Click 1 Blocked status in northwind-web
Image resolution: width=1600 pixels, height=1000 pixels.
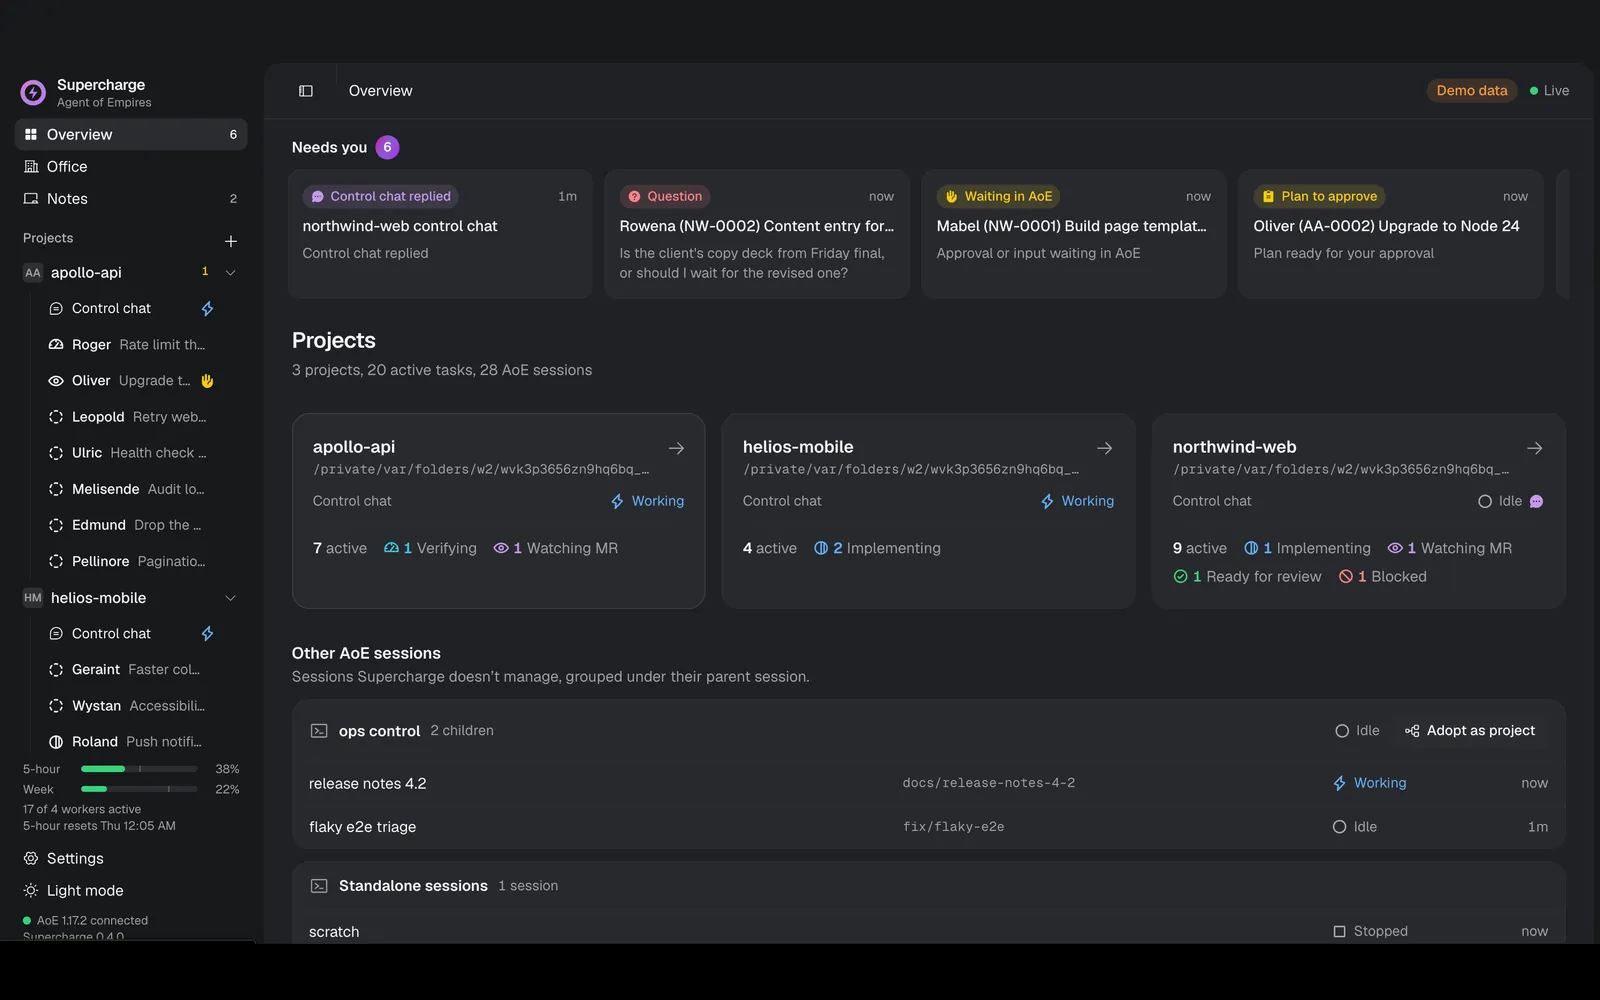point(1383,577)
